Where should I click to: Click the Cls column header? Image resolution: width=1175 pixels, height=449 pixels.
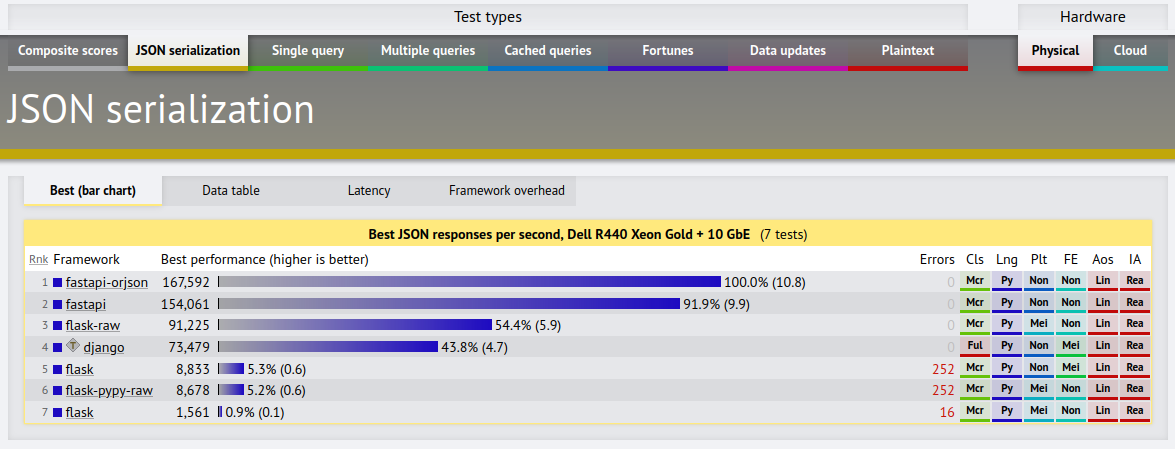click(x=975, y=259)
